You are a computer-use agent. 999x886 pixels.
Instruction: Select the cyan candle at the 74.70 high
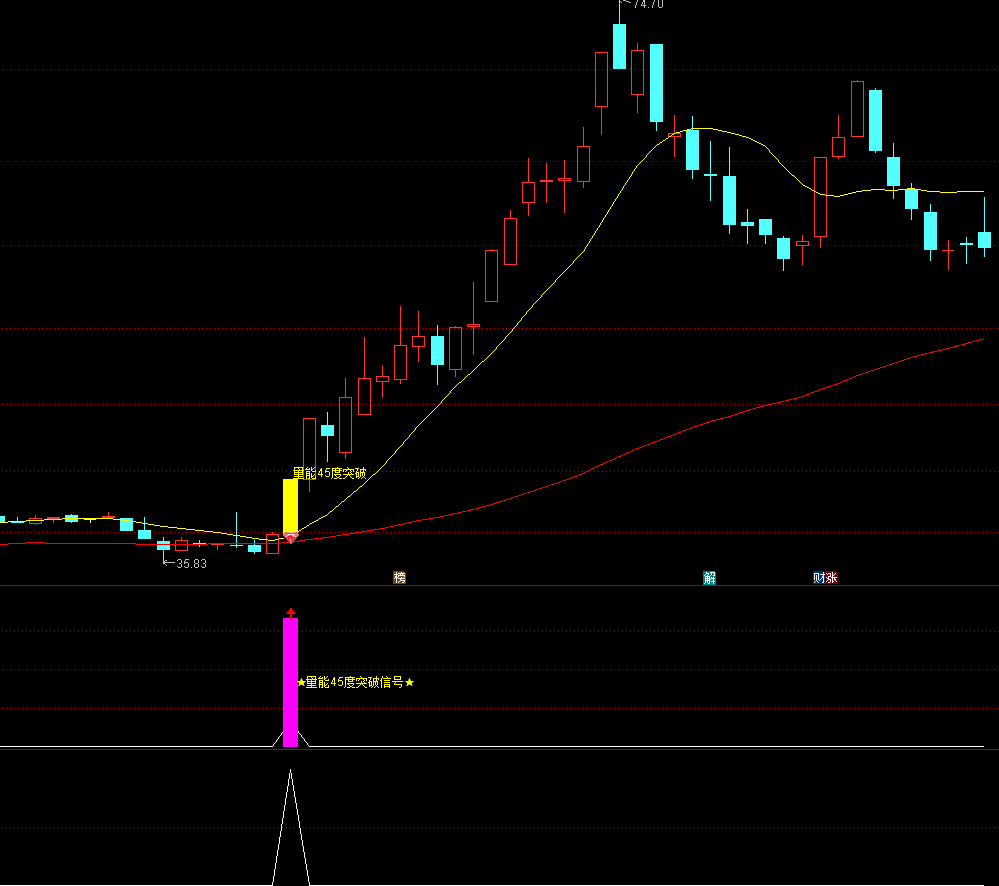coord(620,46)
